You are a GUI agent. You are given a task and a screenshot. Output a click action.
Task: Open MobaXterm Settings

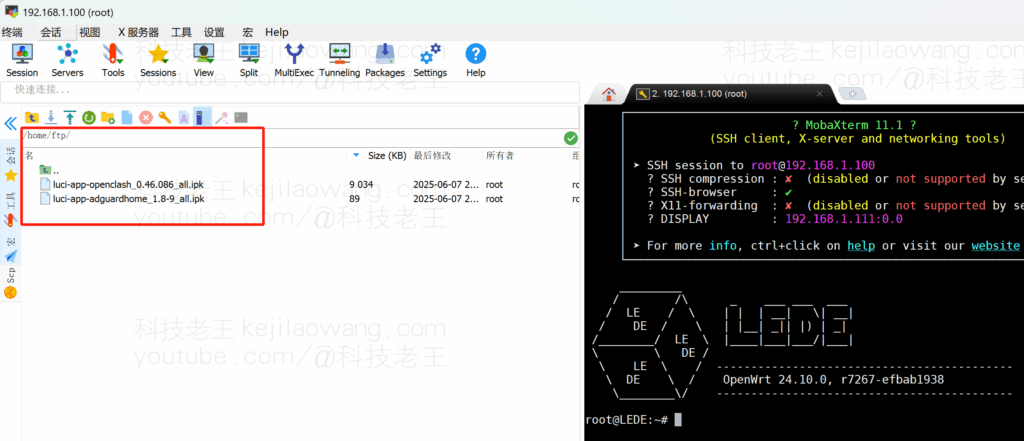coord(430,61)
